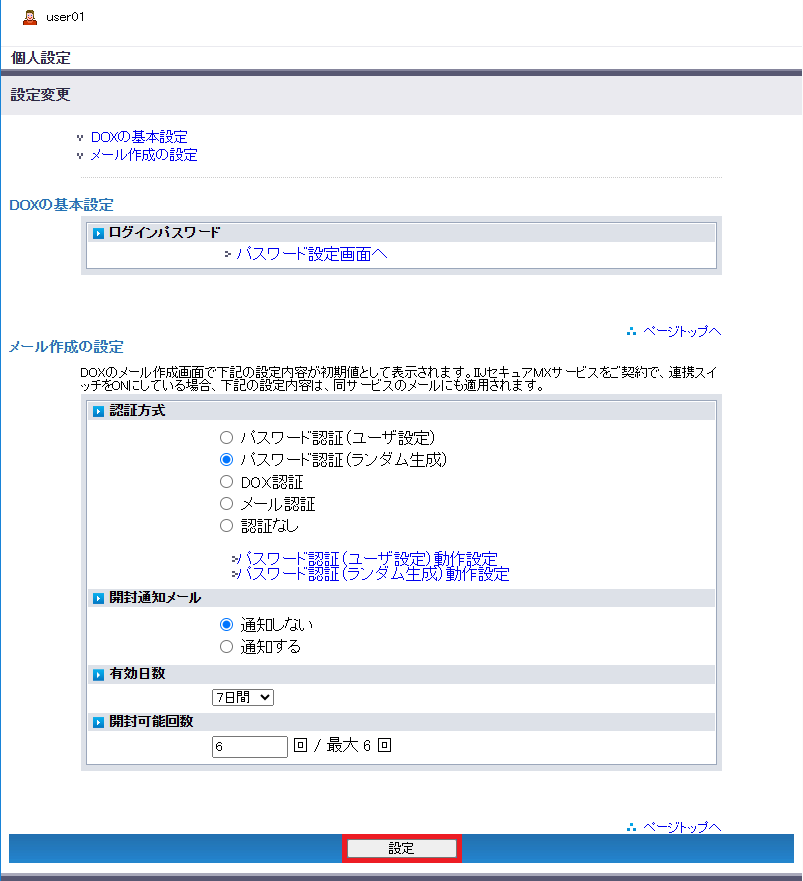803x881 pixels.
Task: Open the 有効日数 7日間 dropdown
Action: pyautogui.click(x=242, y=697)
